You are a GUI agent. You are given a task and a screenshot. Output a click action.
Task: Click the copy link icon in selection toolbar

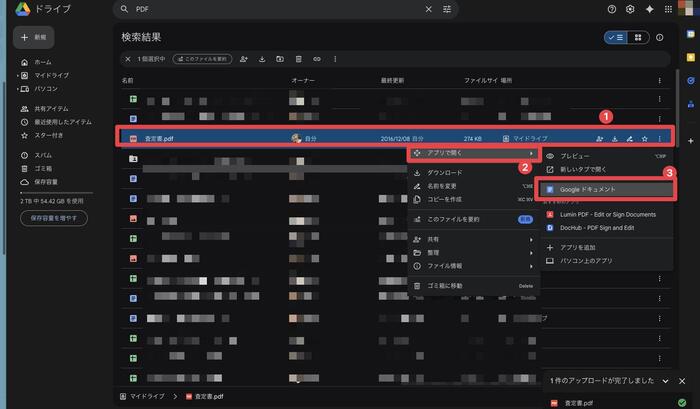317,59
